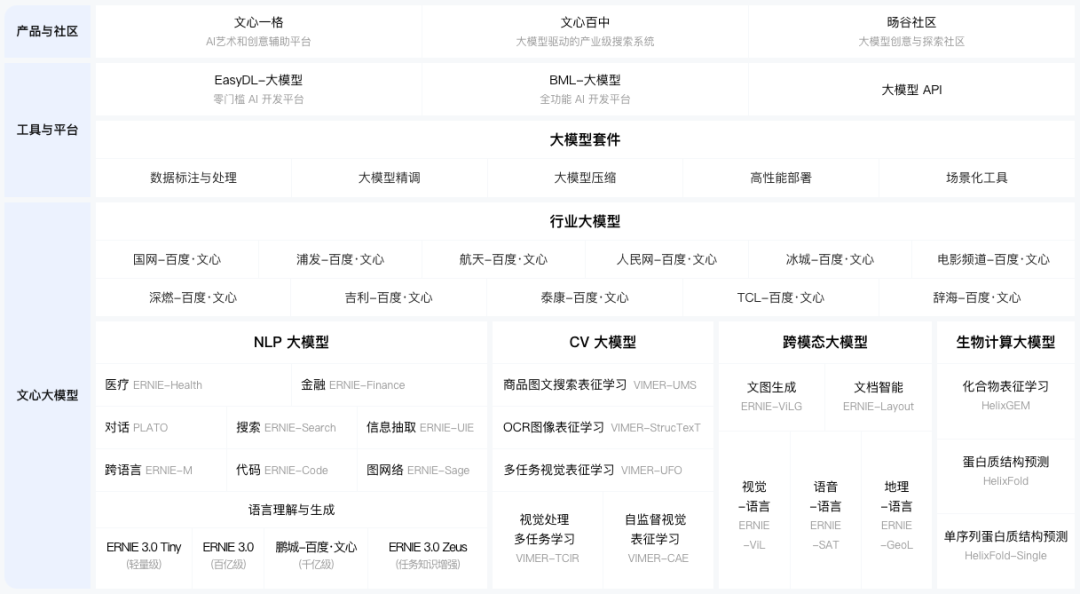Select 文档智能 ERNIE-Layout cell

click(878, 396)
